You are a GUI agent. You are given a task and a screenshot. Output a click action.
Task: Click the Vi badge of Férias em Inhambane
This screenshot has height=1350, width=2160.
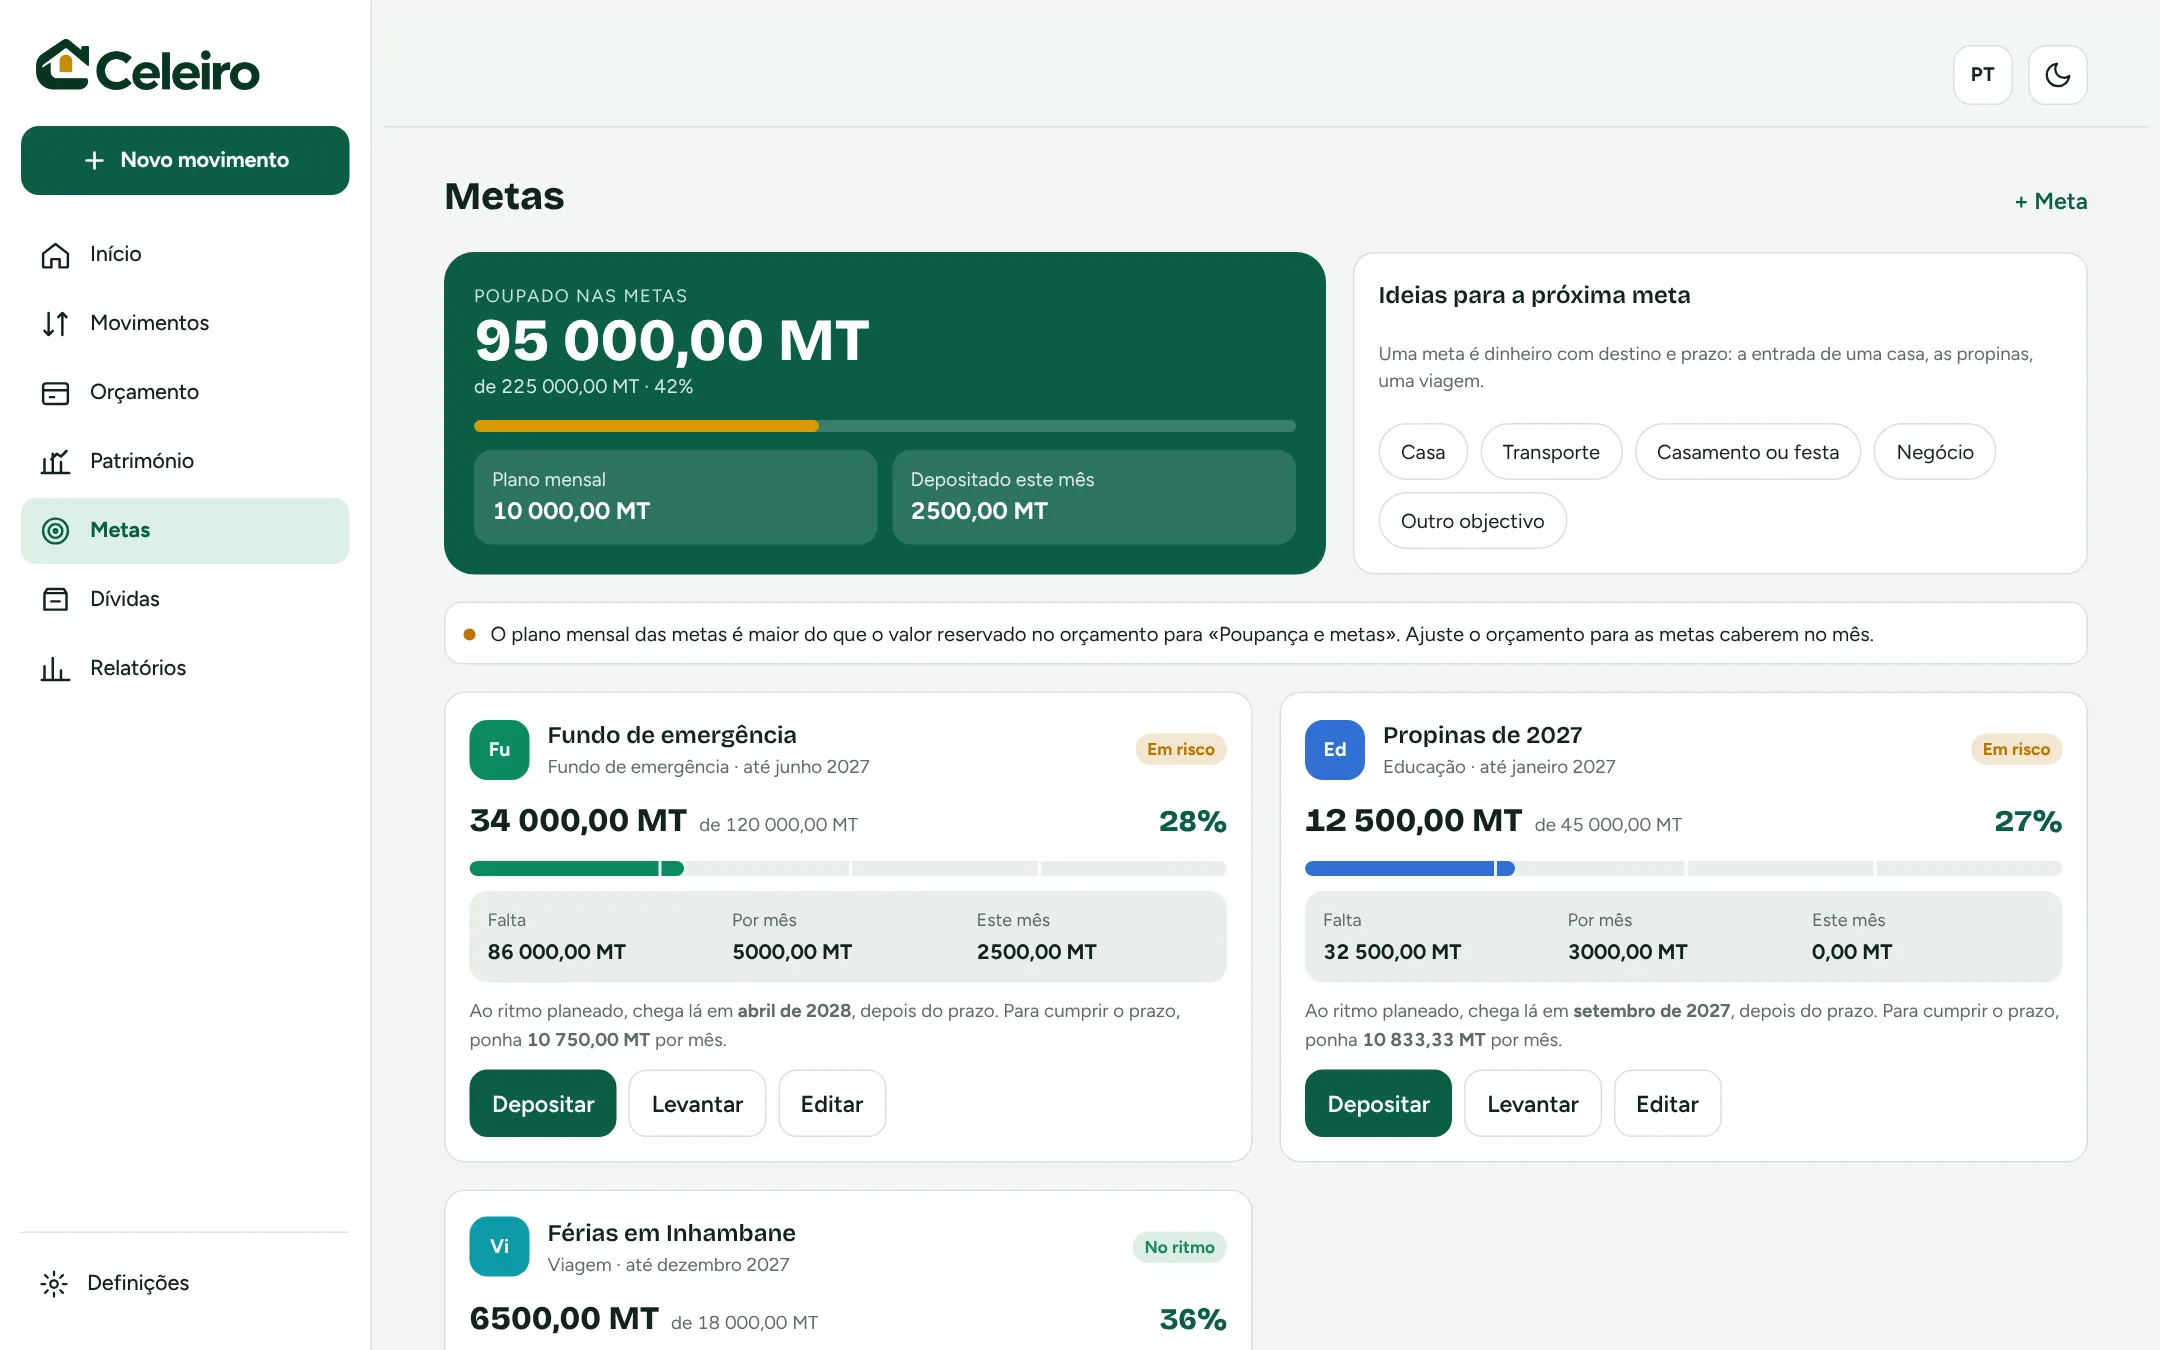pos(499,1247)
